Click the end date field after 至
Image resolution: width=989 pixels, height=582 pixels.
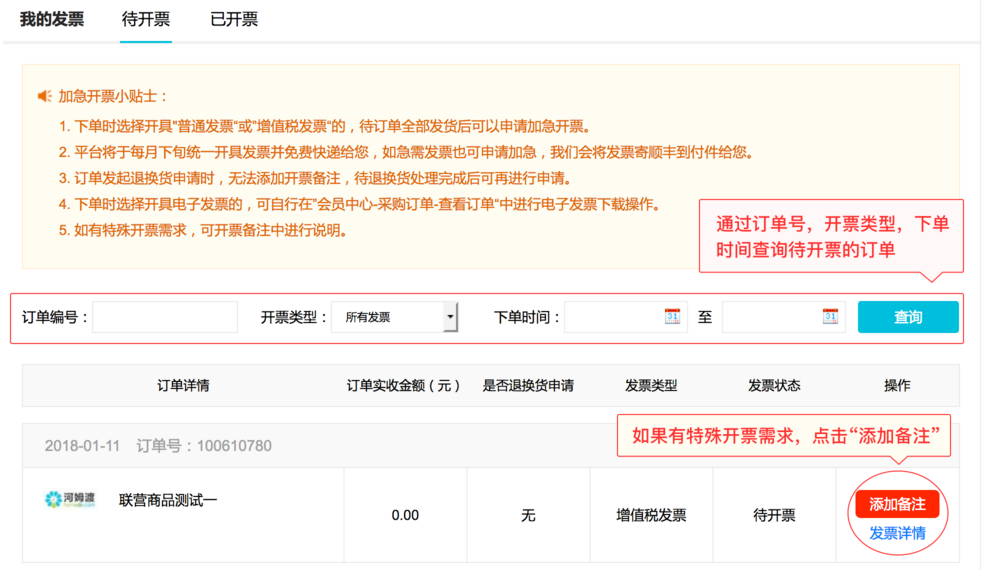(x=771, y=317)
